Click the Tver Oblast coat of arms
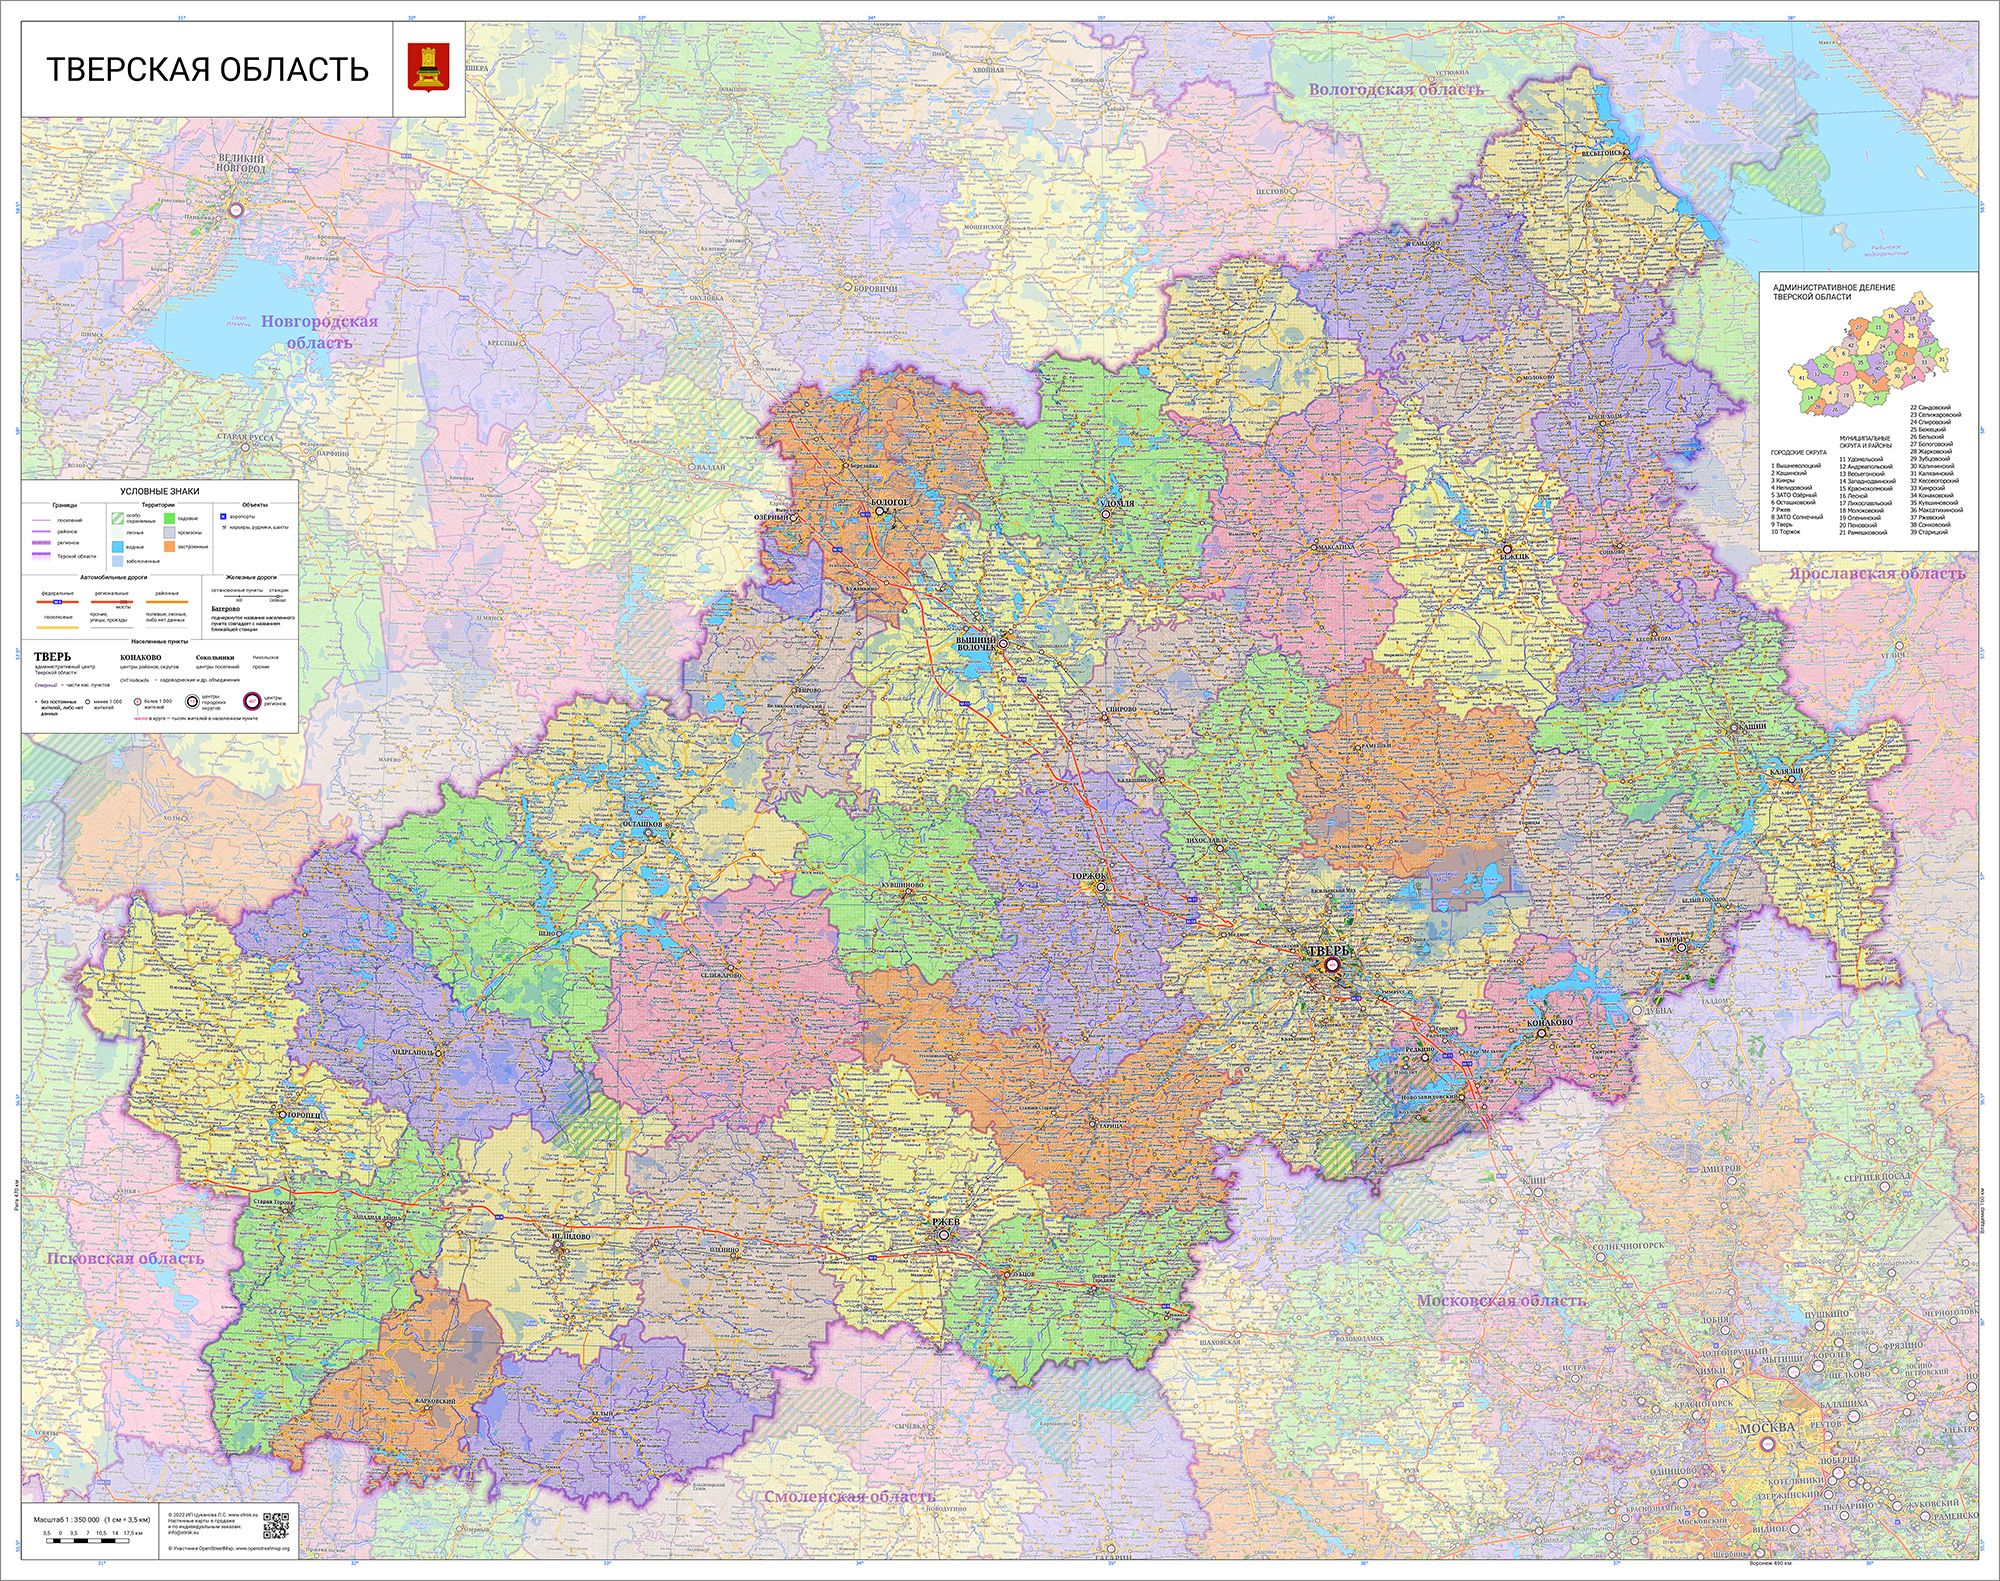This screenshot has width=2000, height=1581. pos(429,68)
